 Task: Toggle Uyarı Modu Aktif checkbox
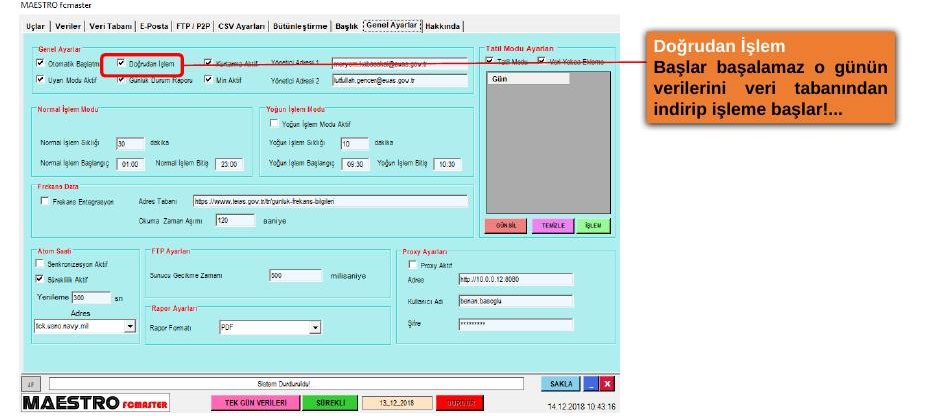[41, 79]
